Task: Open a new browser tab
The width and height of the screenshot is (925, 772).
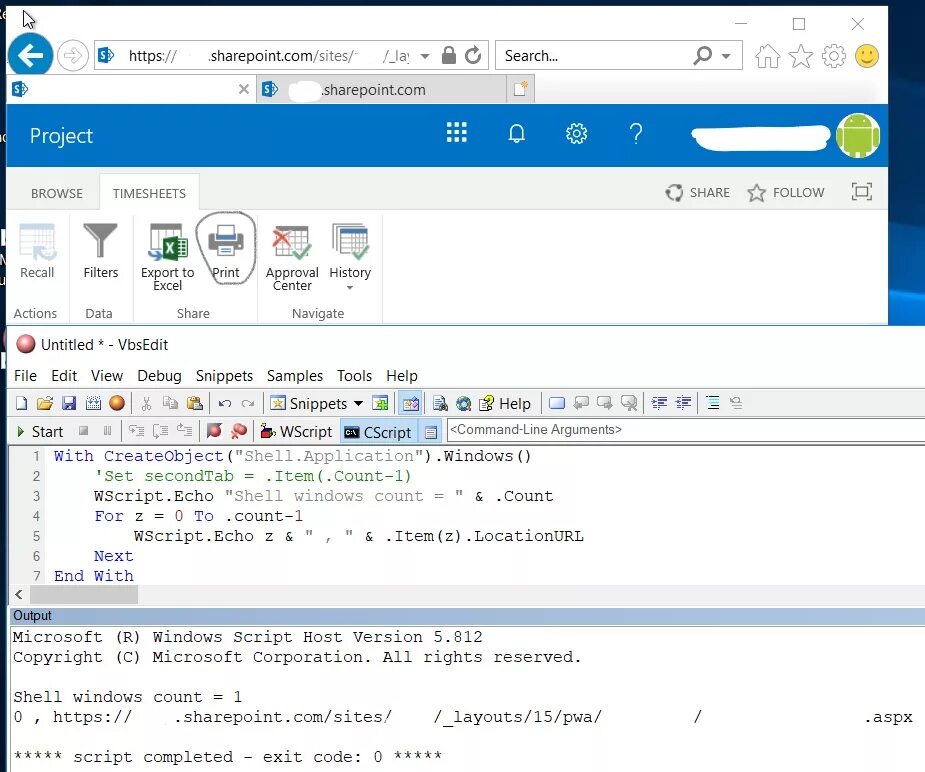Action: 520,89
